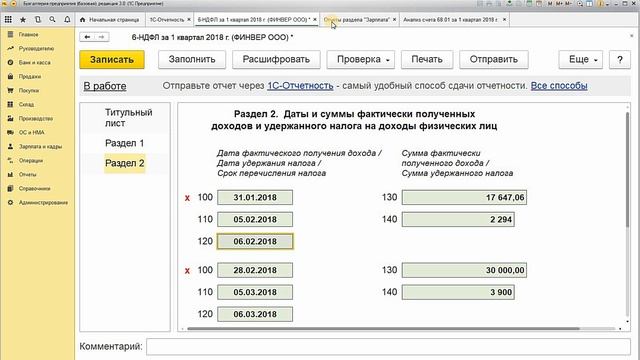Click the ОС и НМА truck icon
The width and height of the screenshot is (640, 360).
pos(11,132)
